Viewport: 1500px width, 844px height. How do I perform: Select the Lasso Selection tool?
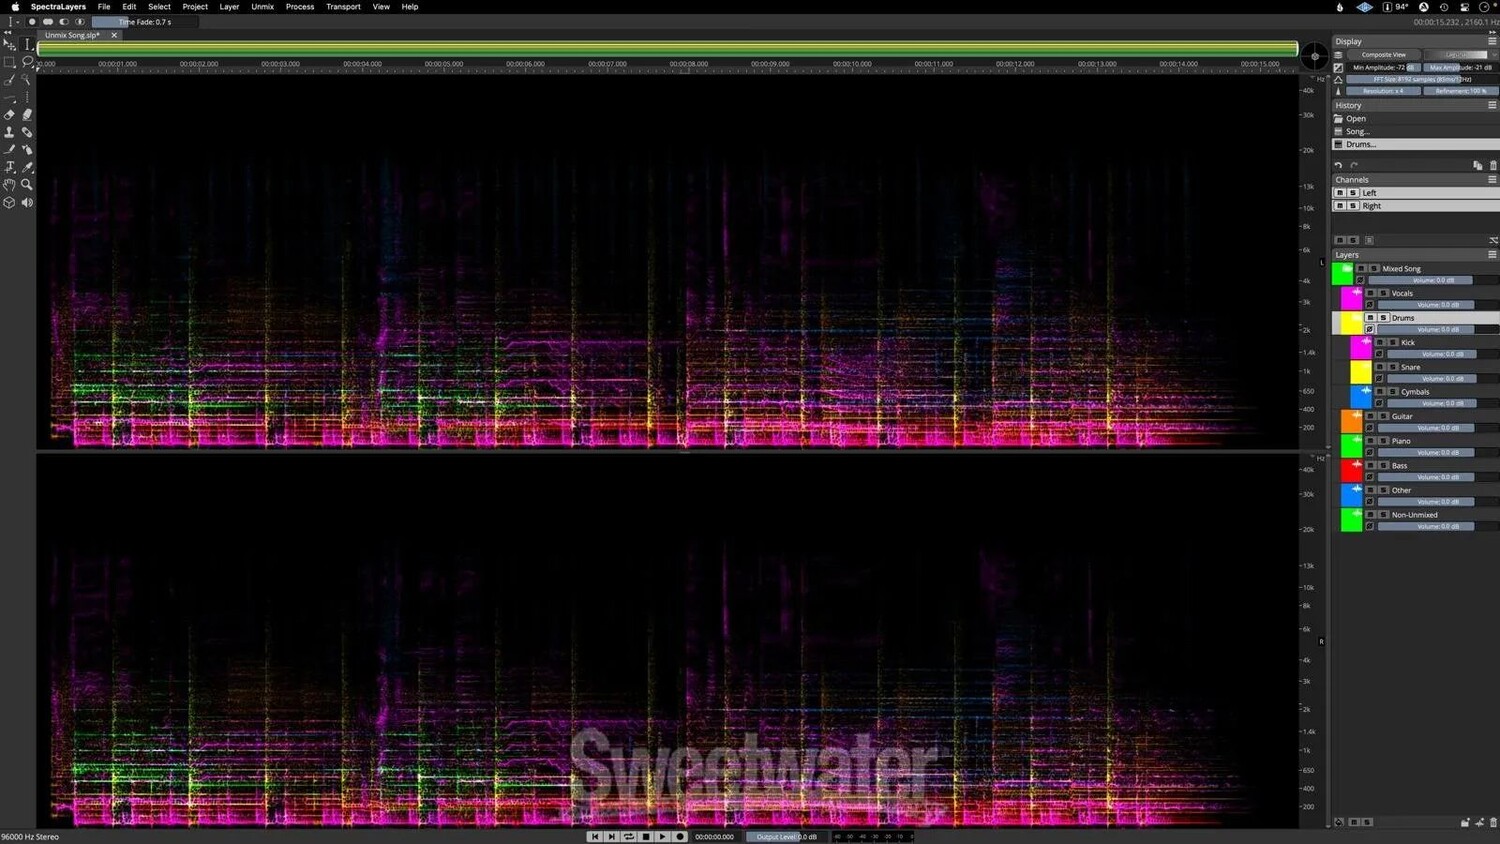(27, 62)
